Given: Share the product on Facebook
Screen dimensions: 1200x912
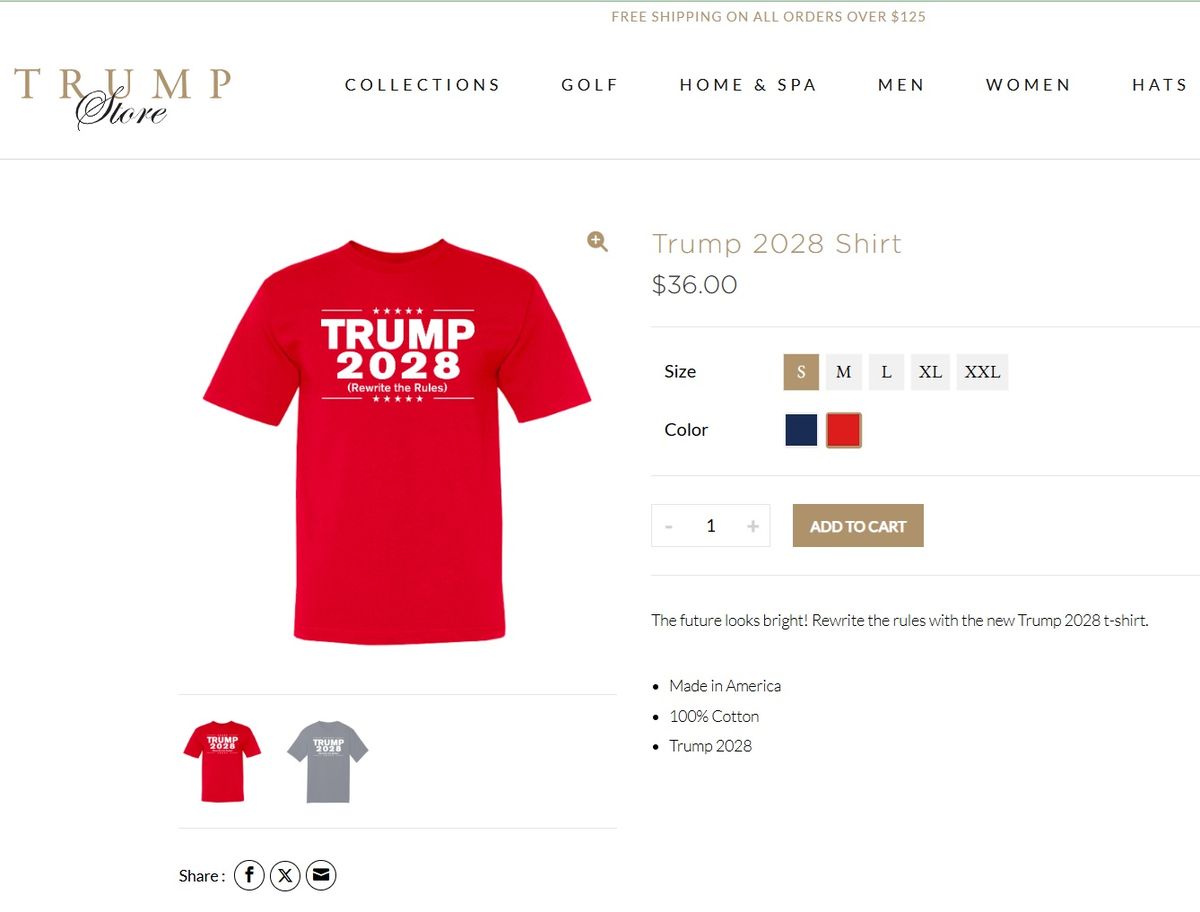Looking at the screenshot, I should (x=249, y=876).
